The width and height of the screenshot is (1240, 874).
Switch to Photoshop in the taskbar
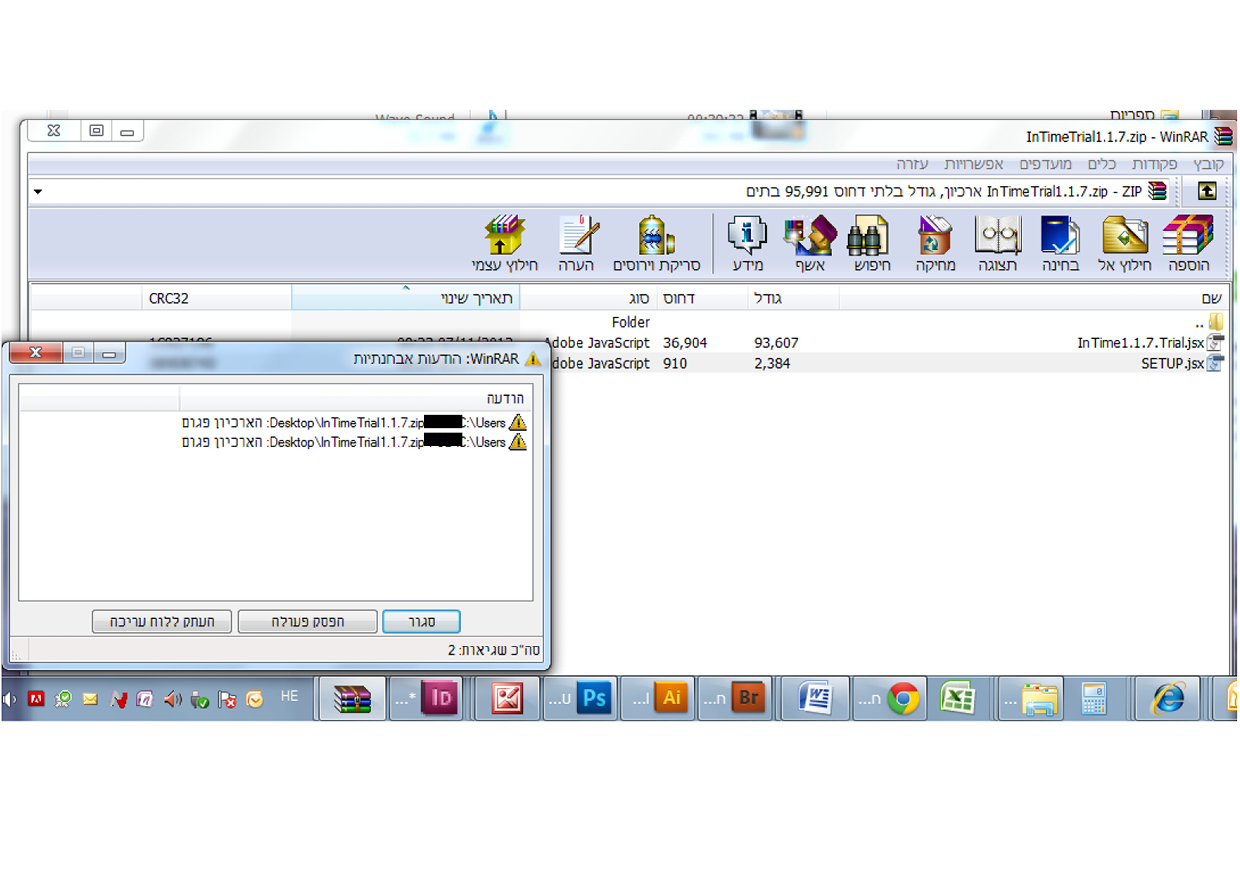(x=578, y=698)
